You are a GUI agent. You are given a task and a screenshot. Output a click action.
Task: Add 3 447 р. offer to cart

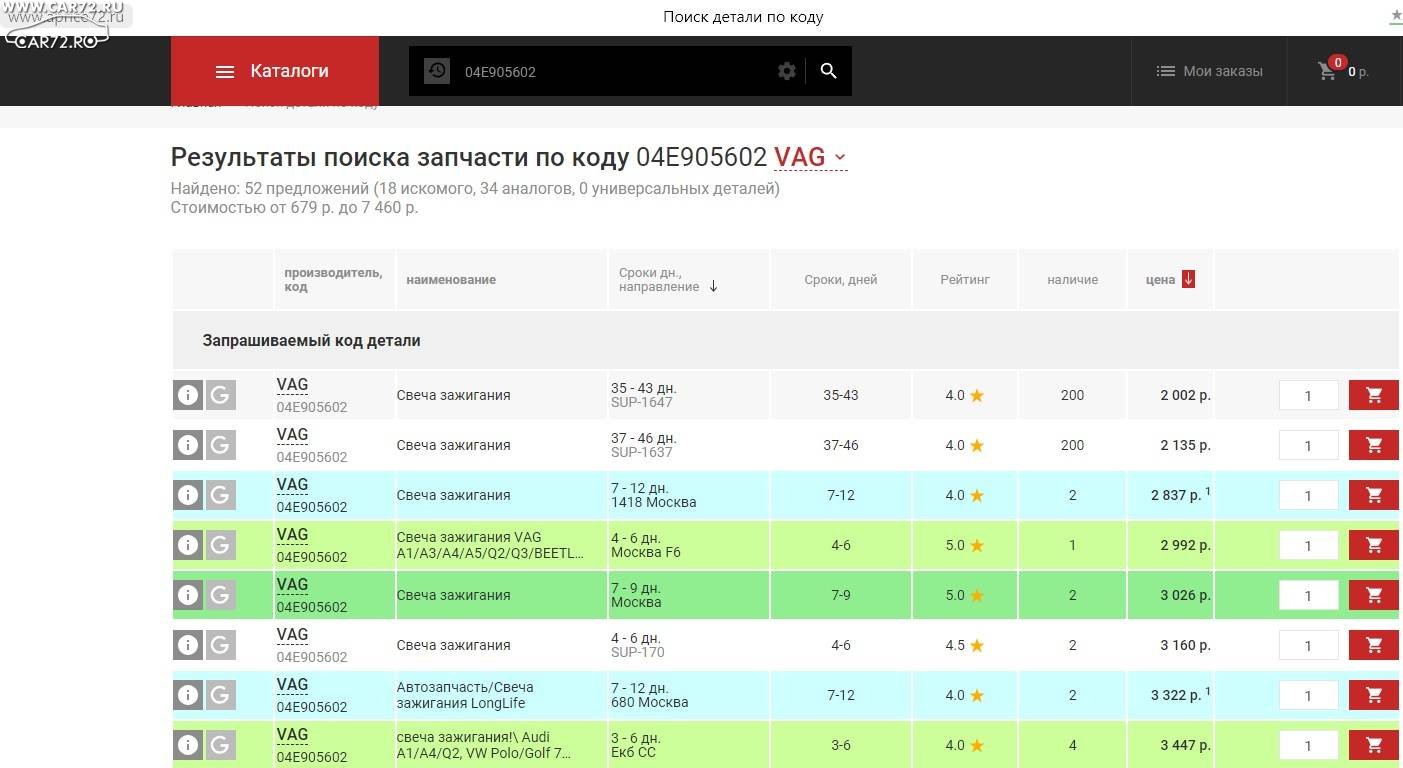[x=1374, y=745]
